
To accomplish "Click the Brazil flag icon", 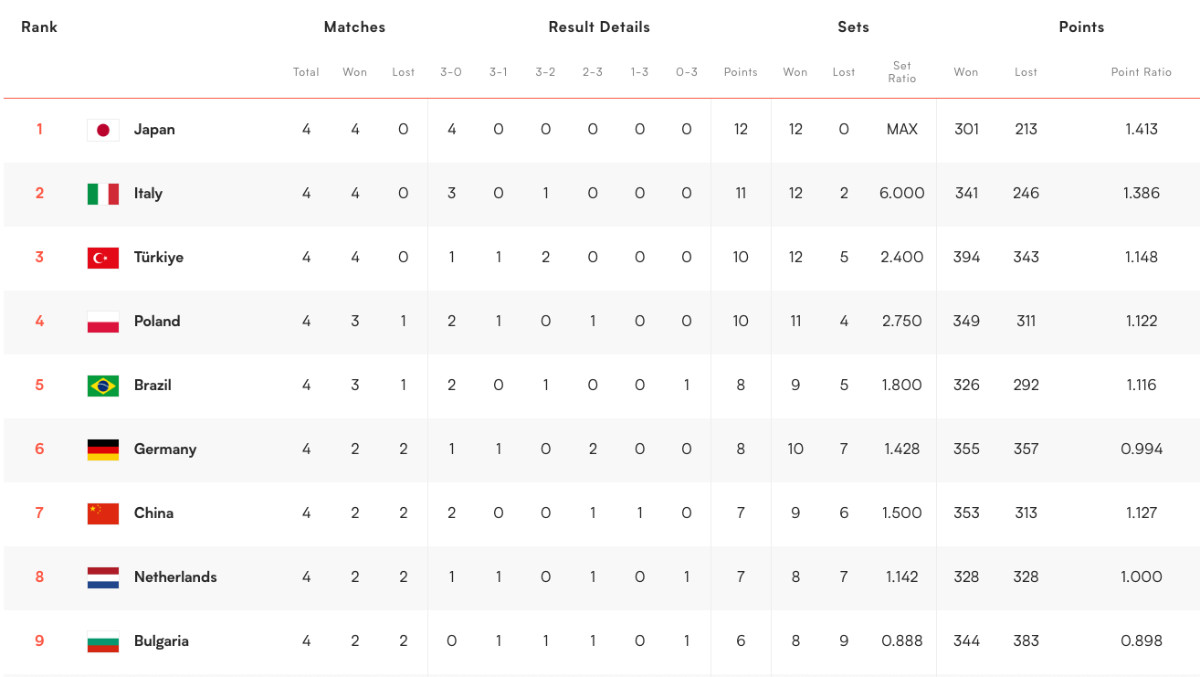I will click(103, 386).
